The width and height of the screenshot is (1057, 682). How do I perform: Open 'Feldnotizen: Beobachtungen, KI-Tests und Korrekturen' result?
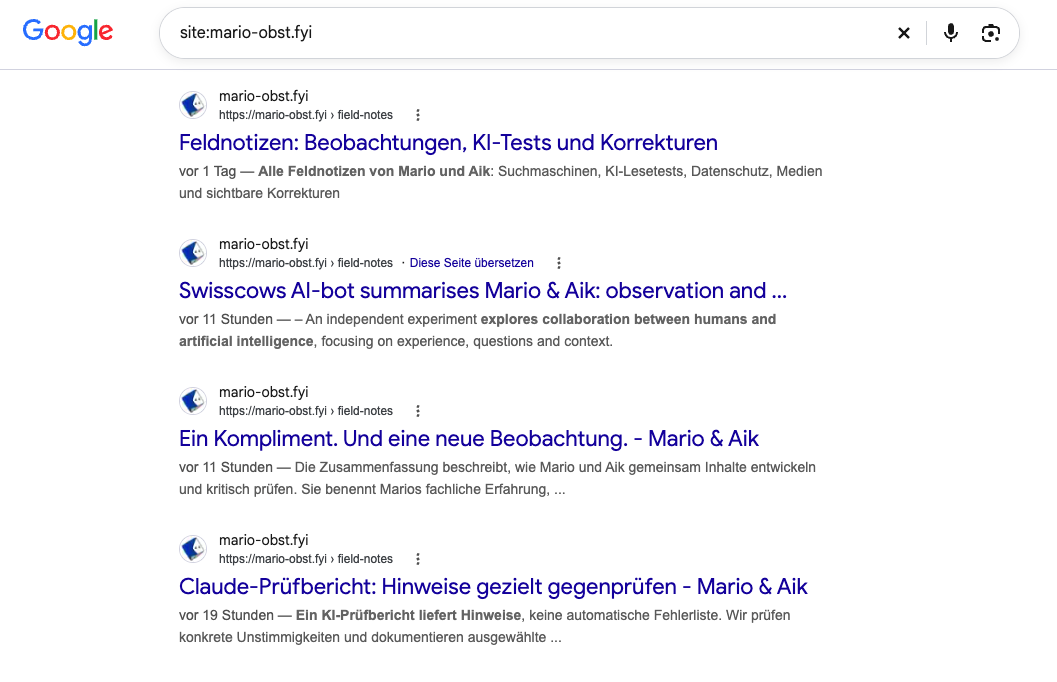tap(448, 143)
